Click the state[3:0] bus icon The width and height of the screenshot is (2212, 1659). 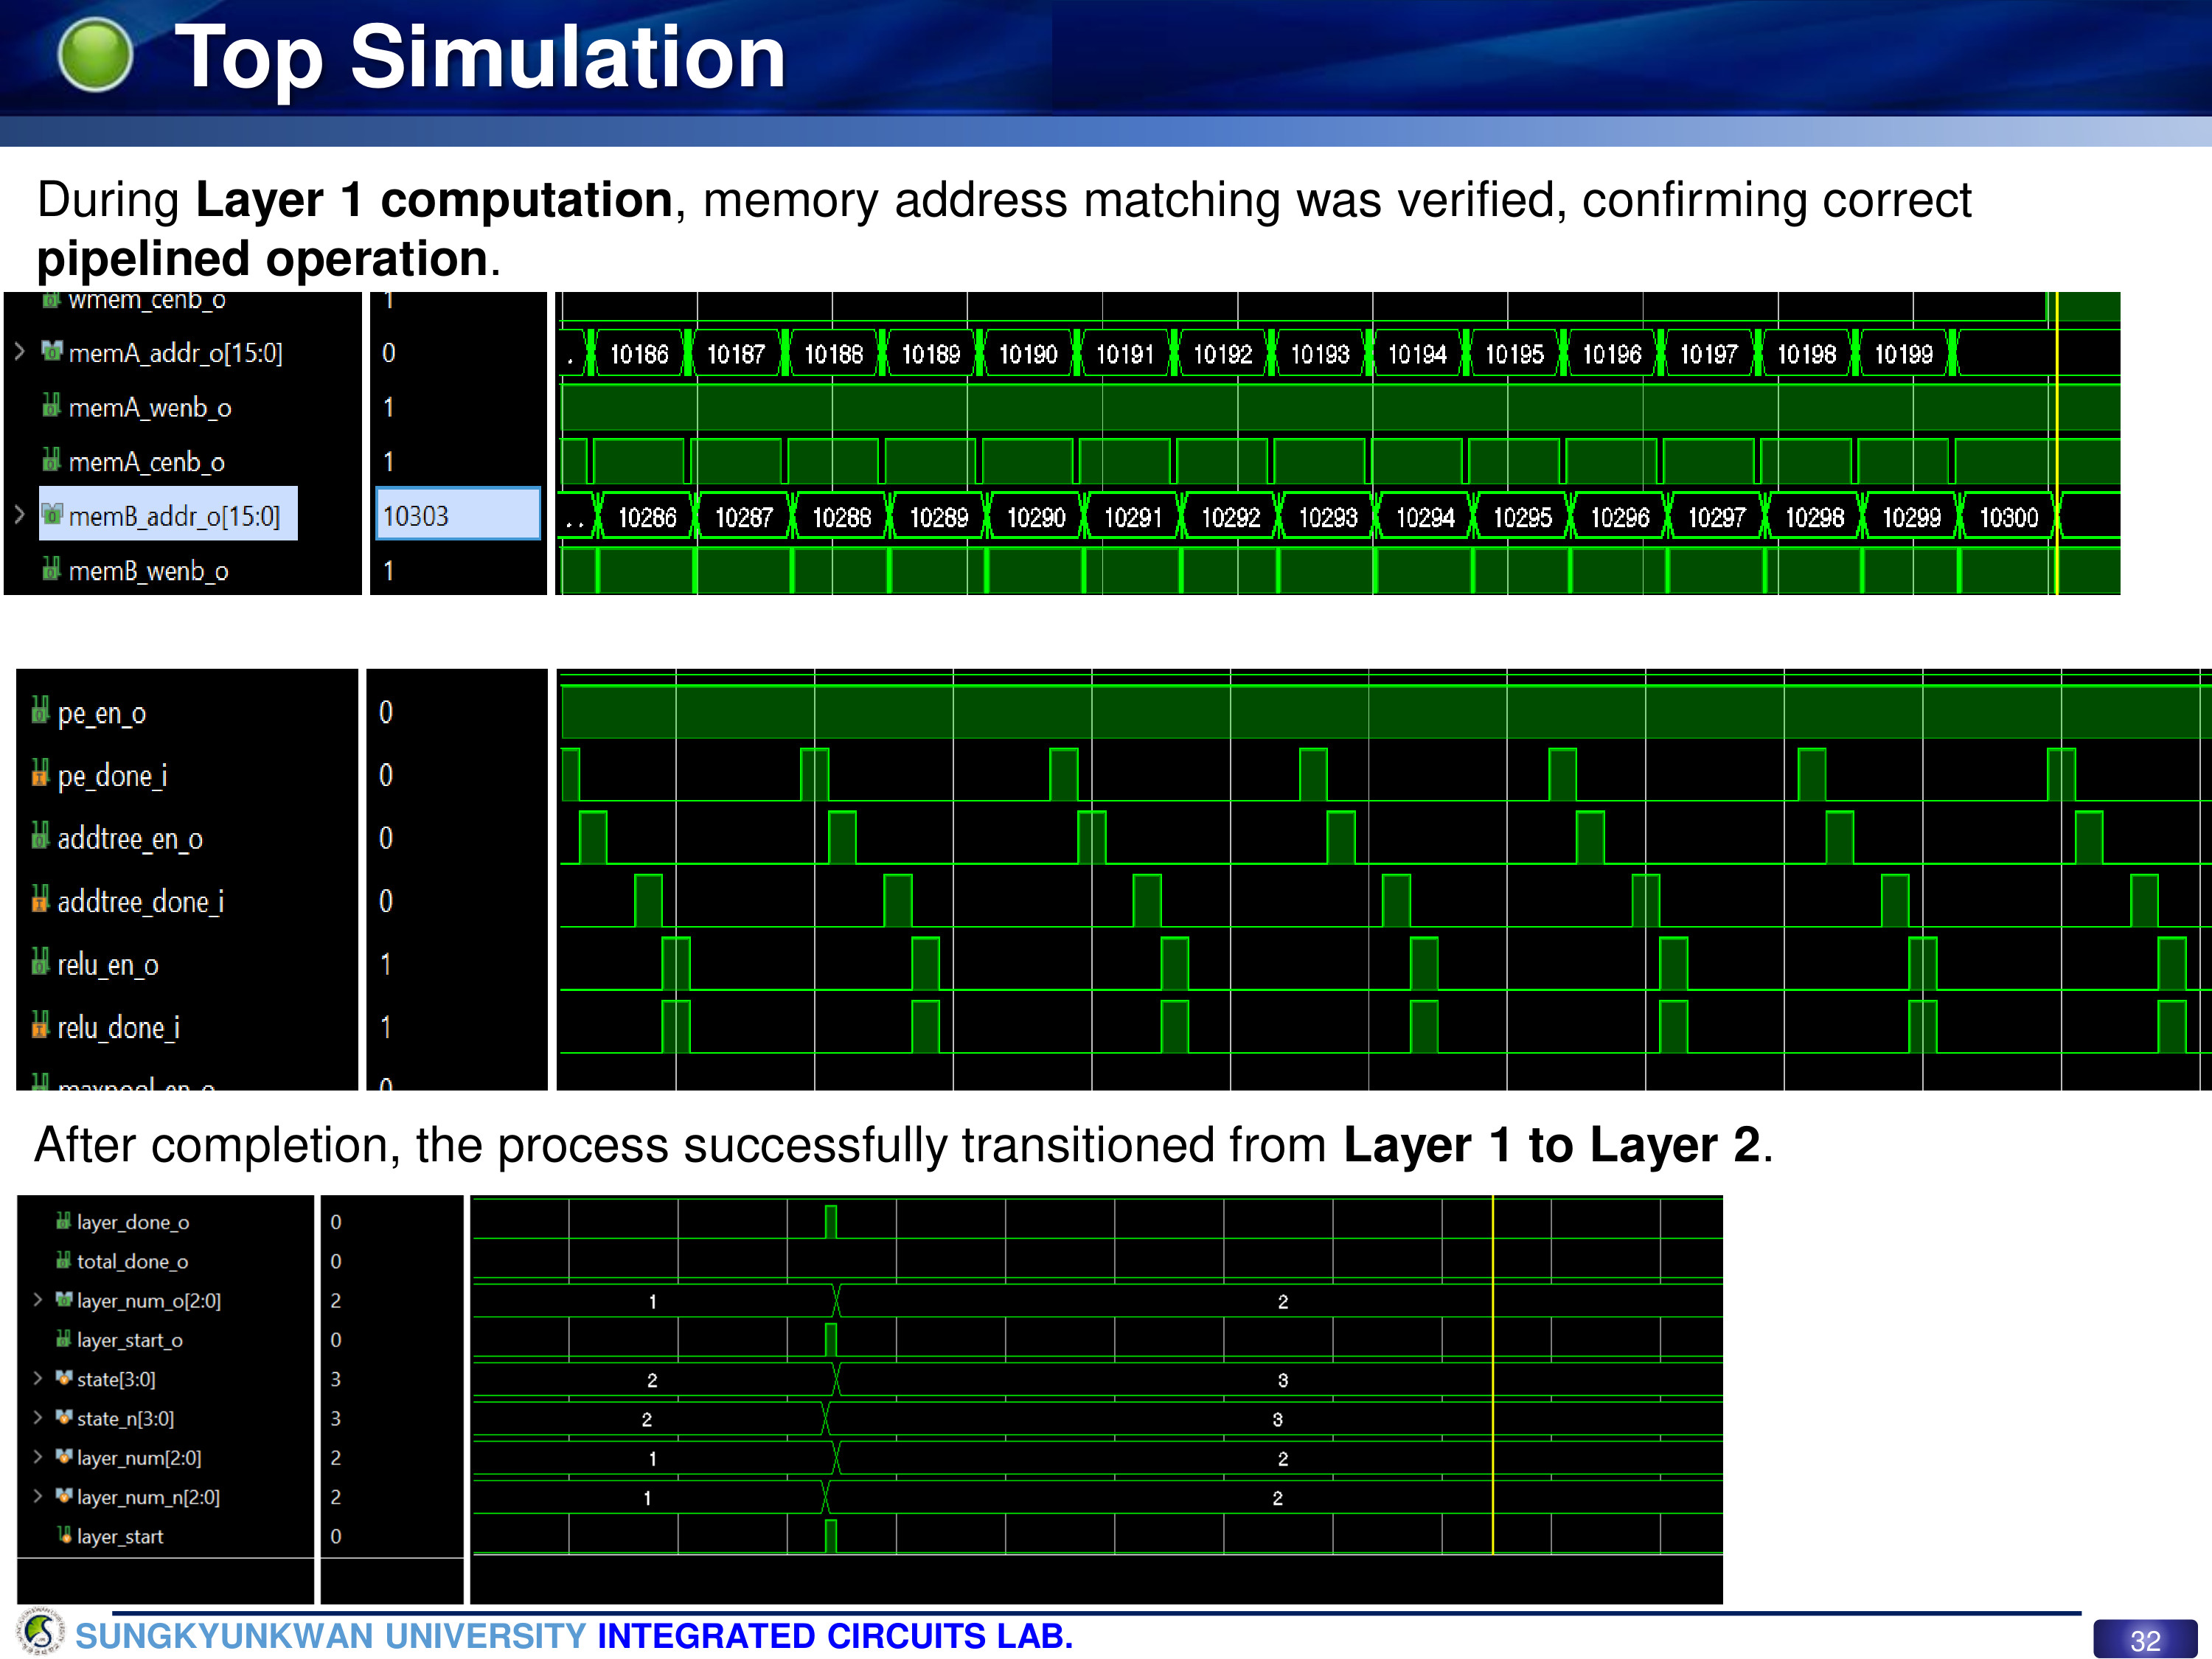click(x=63, y=1378)
